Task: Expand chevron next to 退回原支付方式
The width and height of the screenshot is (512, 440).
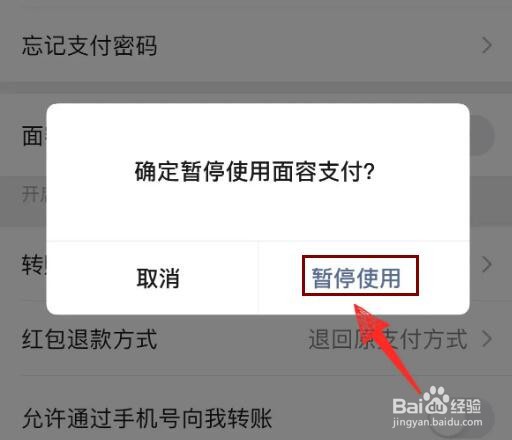Action: pos(487,339)
